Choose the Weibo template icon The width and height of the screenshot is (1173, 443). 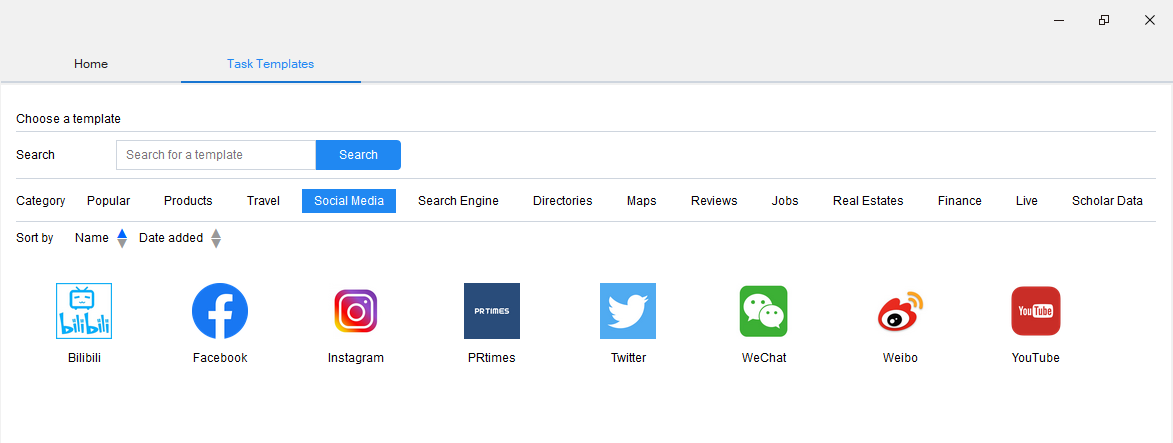[900, 311]
